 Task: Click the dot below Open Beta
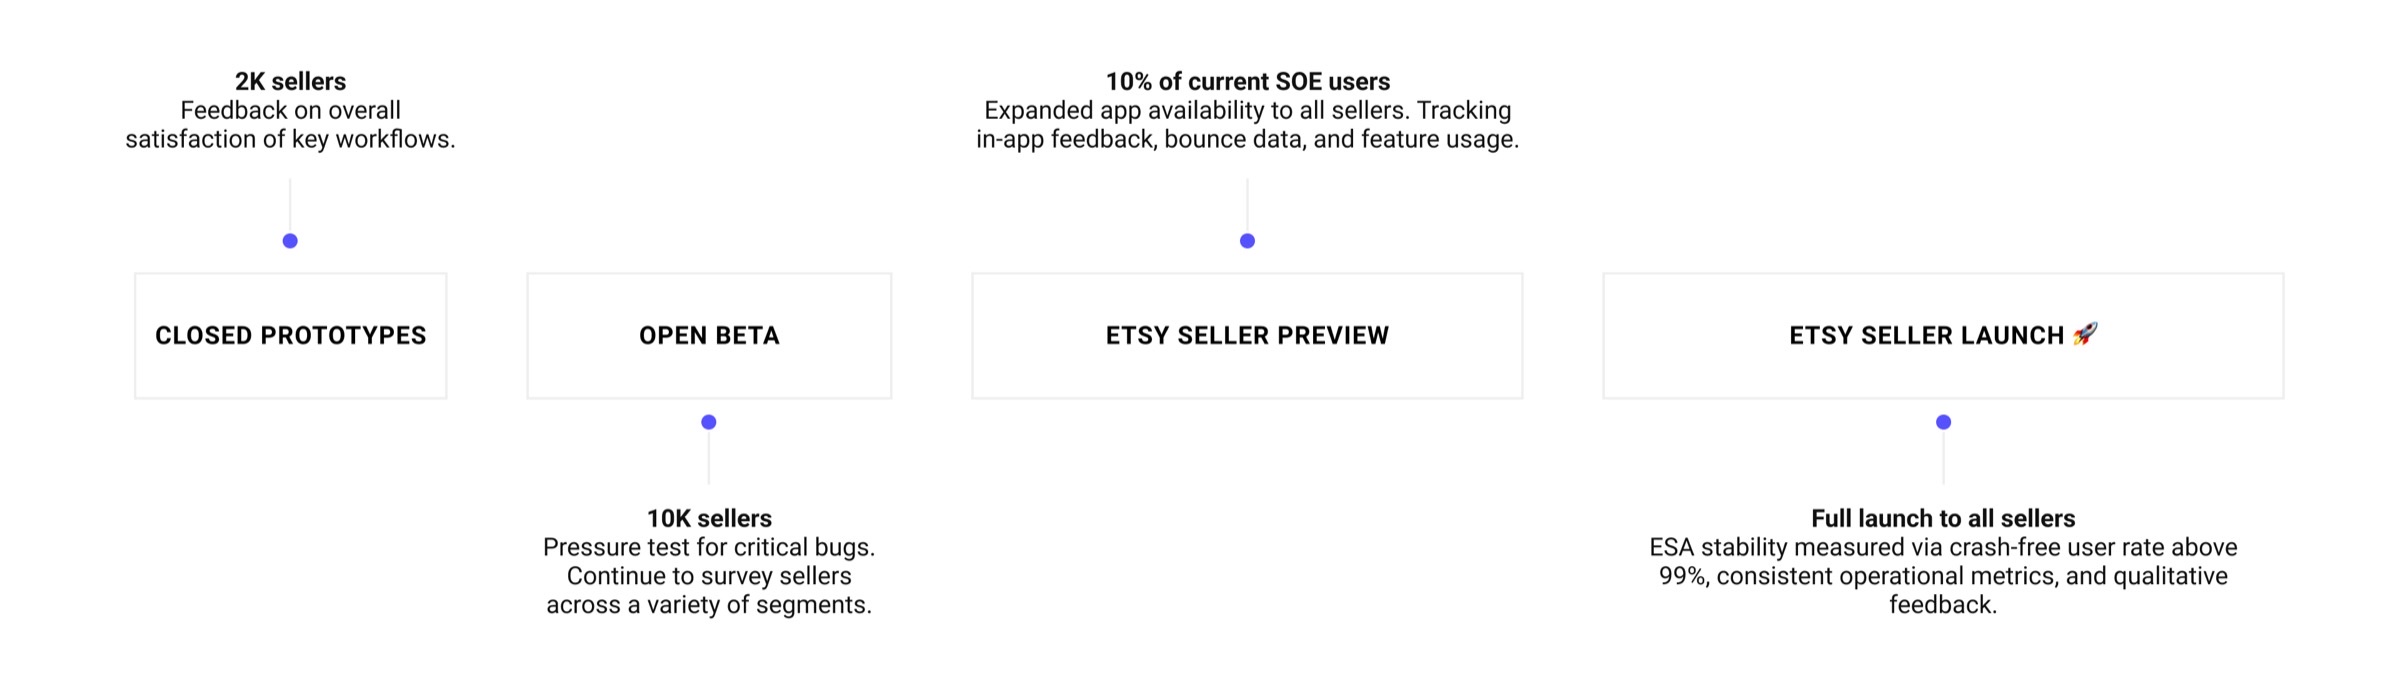[x=709, y=422]
